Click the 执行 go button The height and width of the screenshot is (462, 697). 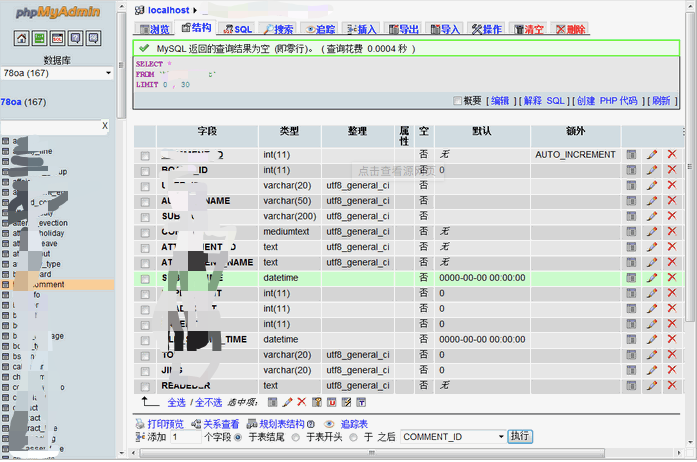(x=520, y=436)
